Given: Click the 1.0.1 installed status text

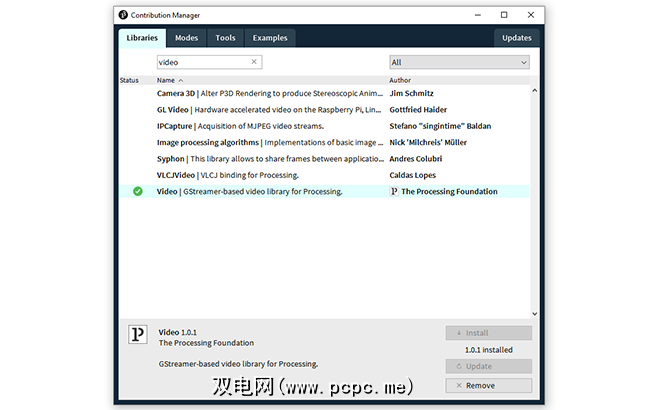Looking at the screenshot, I should point(489,350).
